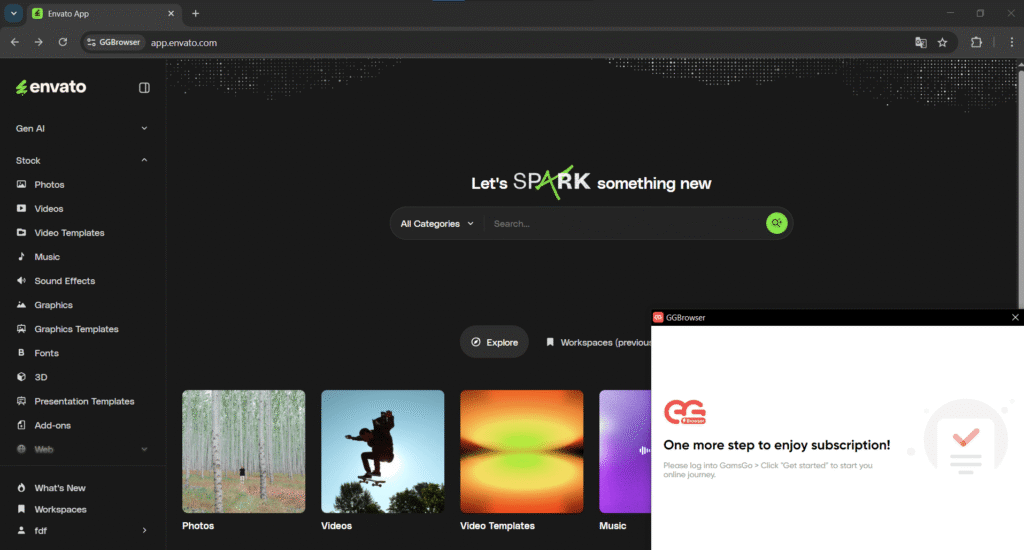Open the Photos forest thumbnail
Viewport: 1024px width, 550px height.
[244, 451]
